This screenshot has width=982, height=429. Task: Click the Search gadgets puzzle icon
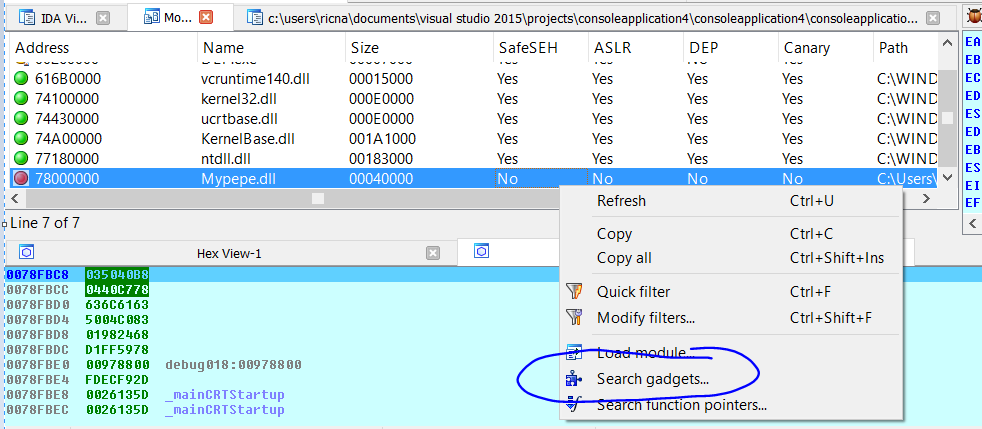[574, 379]
